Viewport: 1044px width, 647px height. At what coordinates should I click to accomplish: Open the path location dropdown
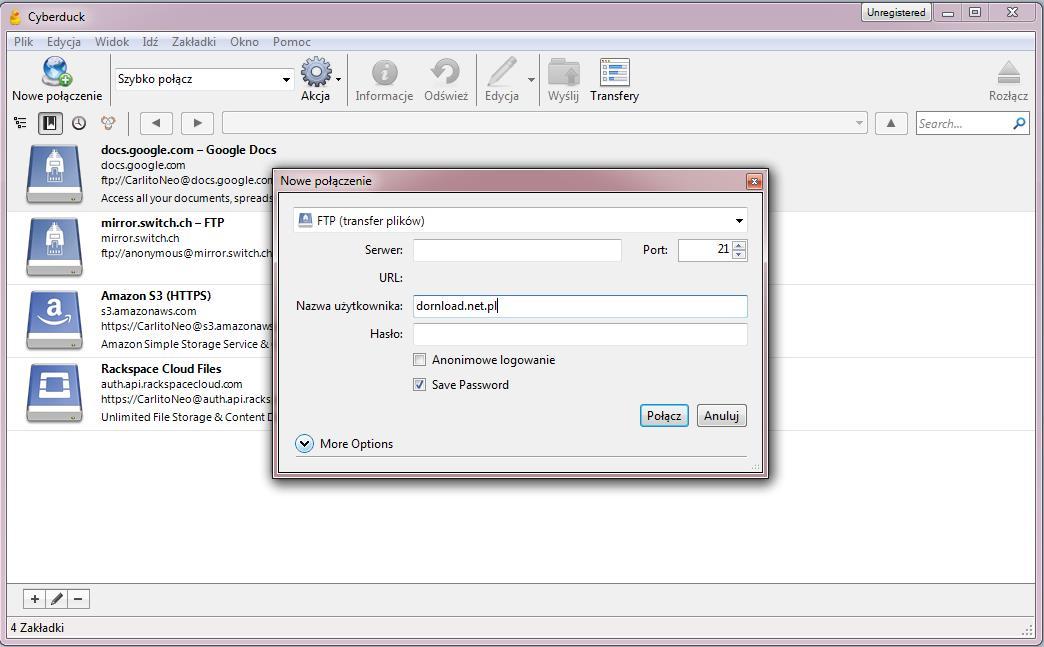click(859, 123)
